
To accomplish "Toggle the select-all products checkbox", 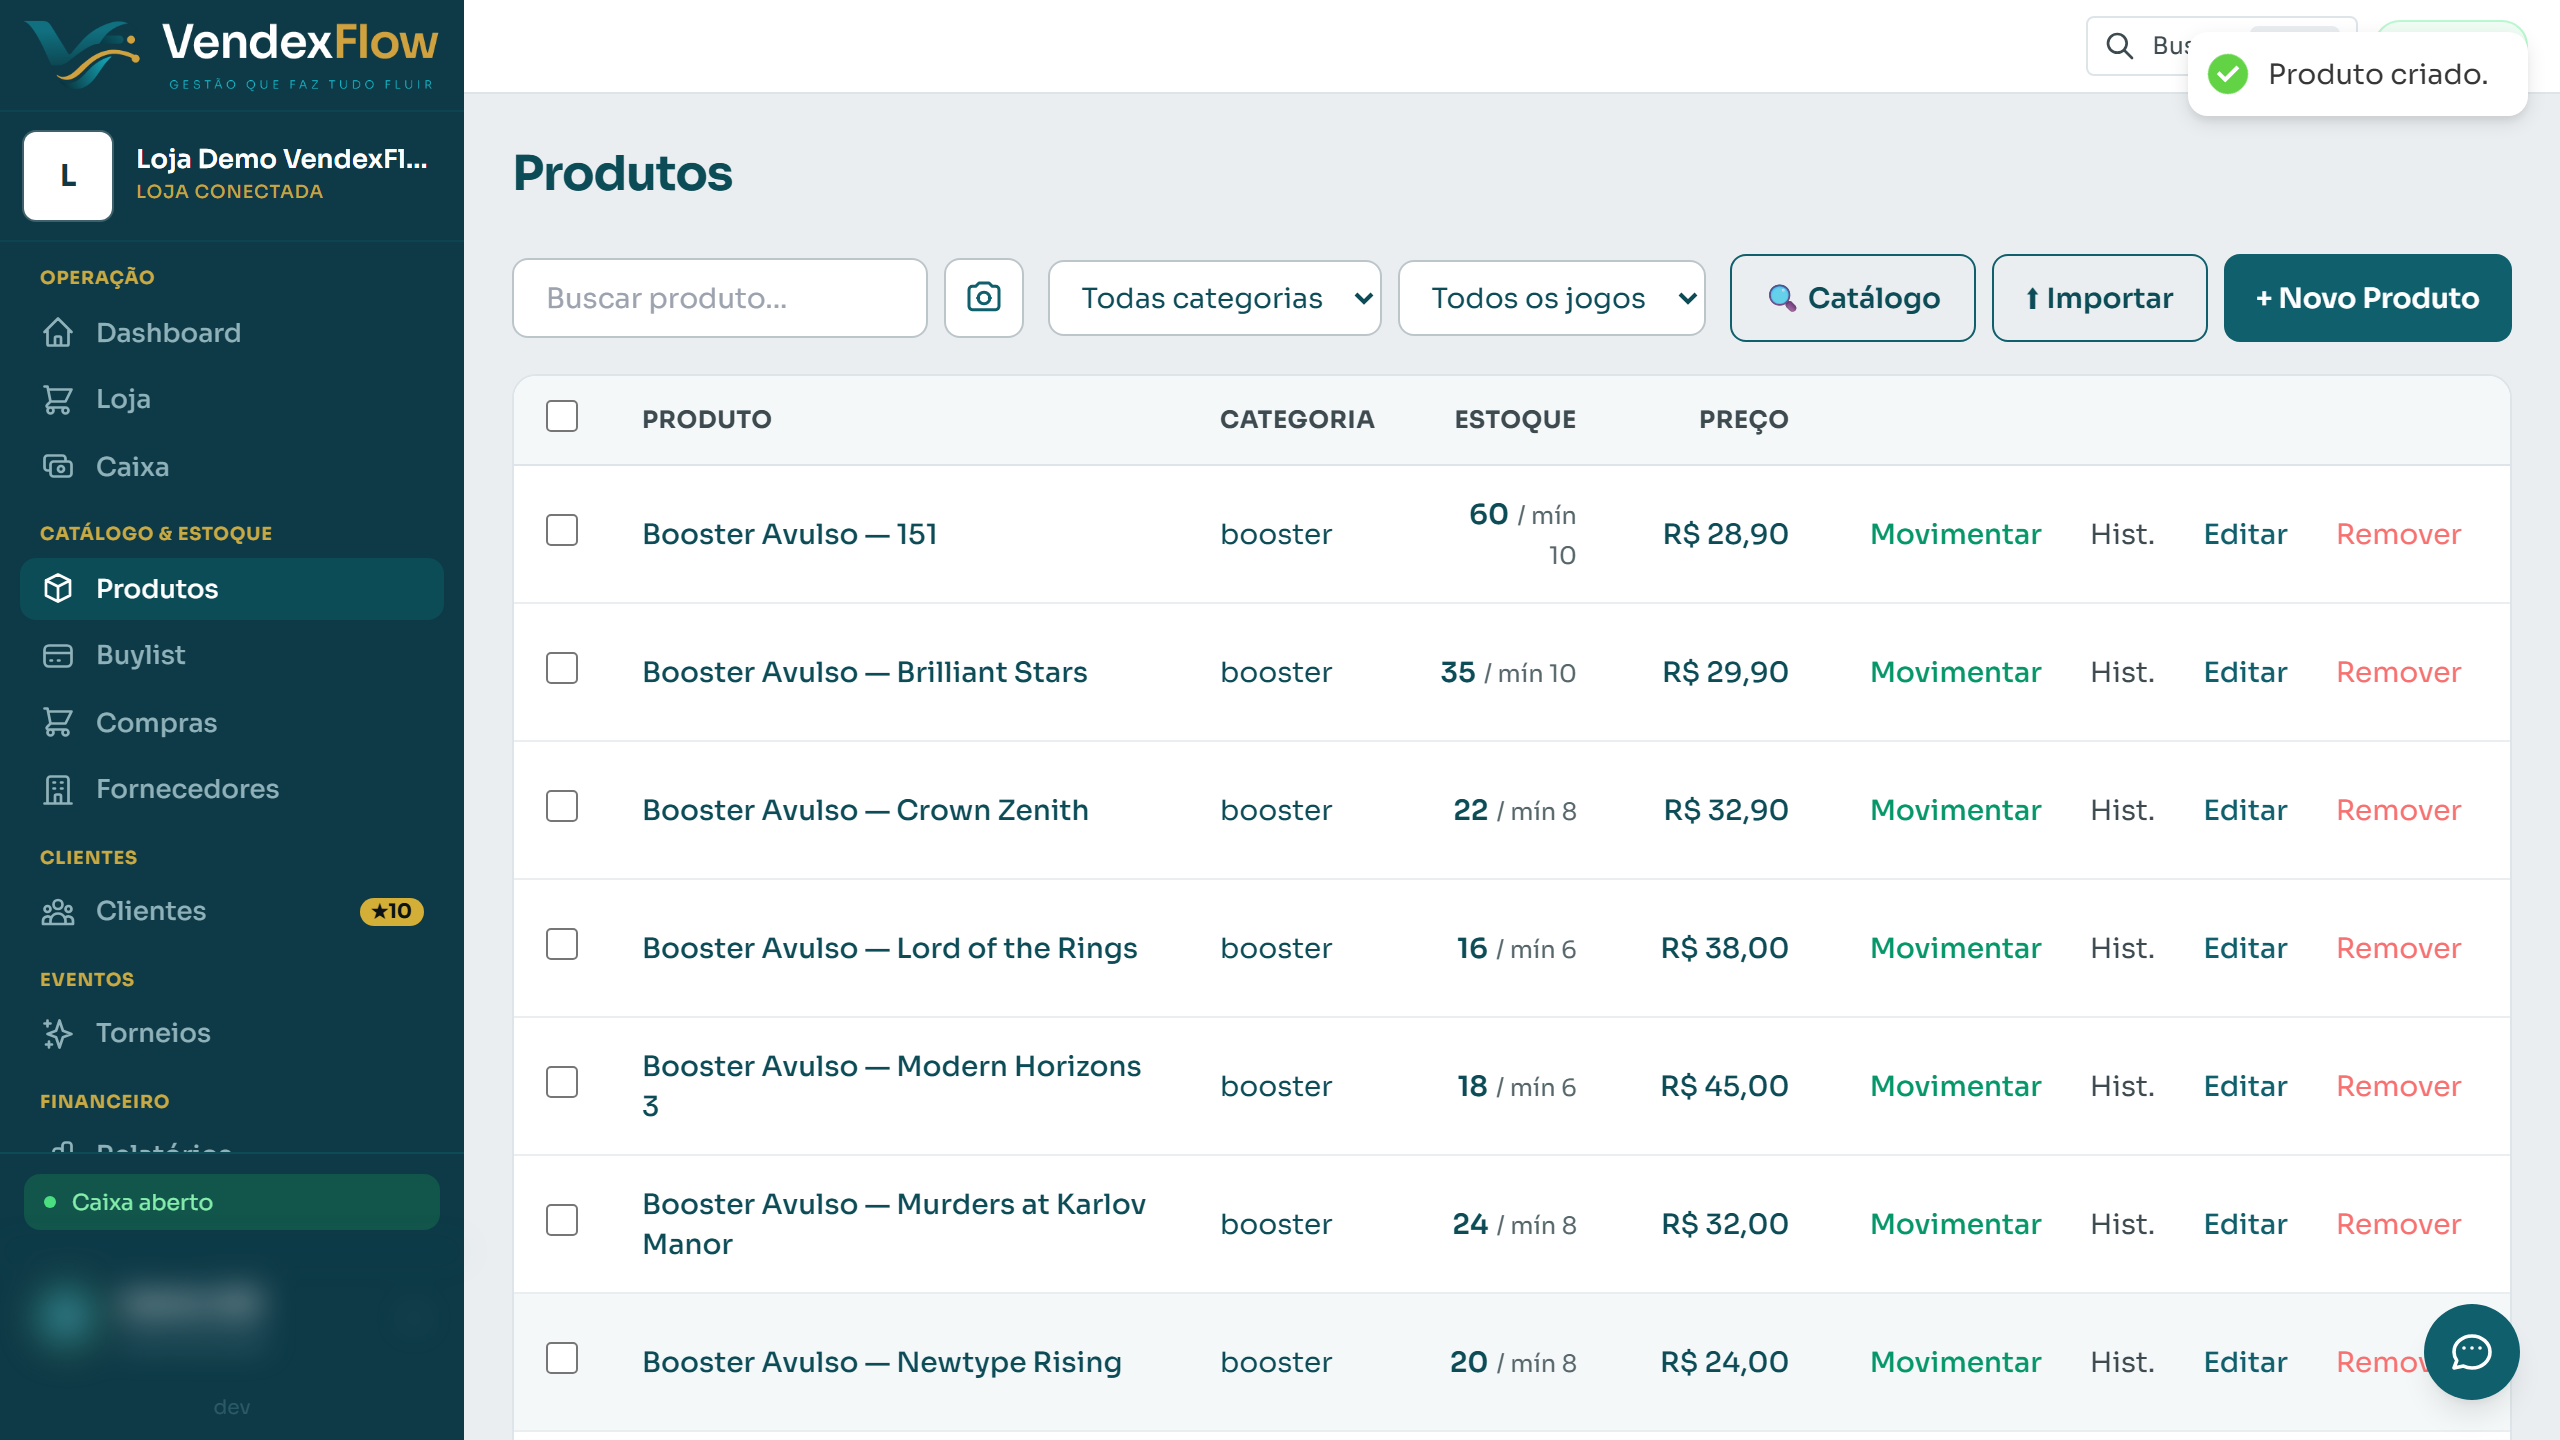I will tap(562, 416).
